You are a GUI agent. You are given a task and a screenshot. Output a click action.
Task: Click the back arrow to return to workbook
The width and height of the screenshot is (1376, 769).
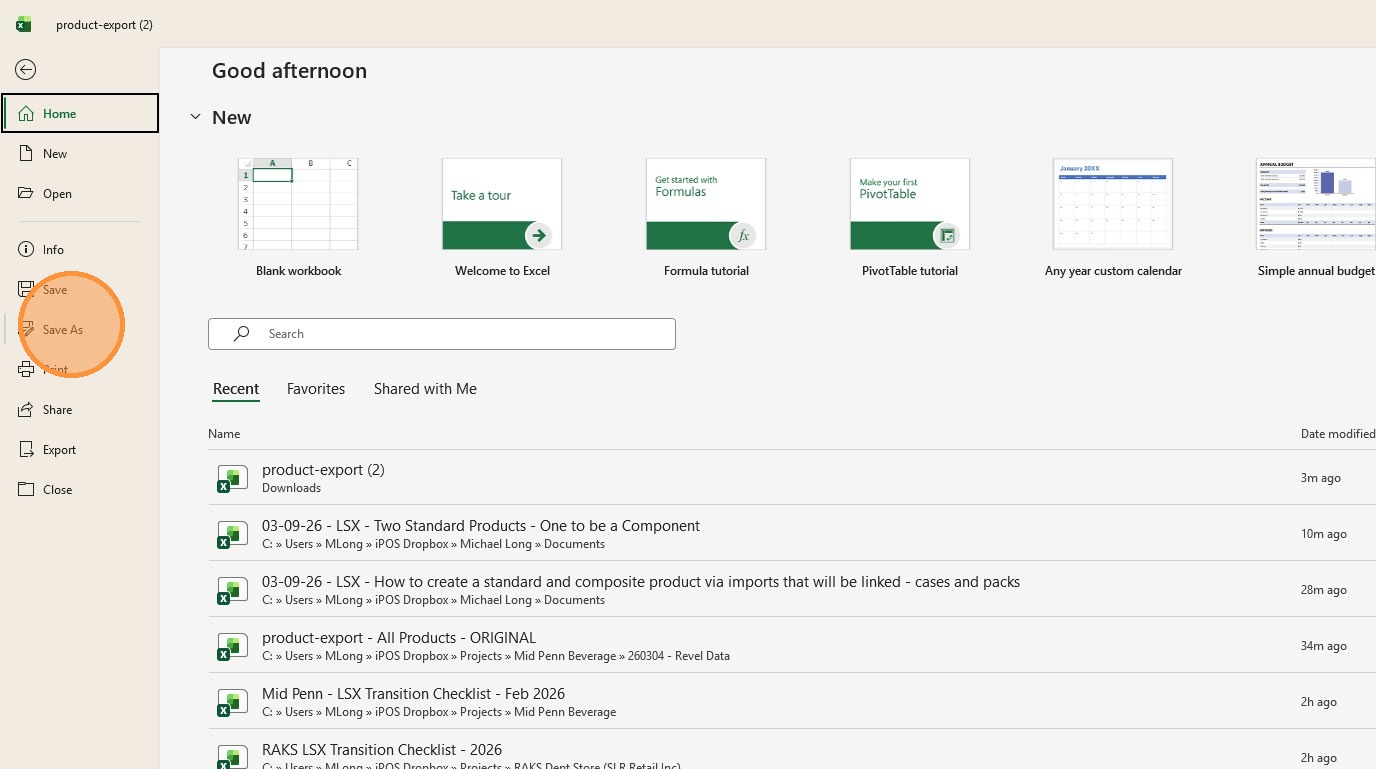[x=26, y=69]
